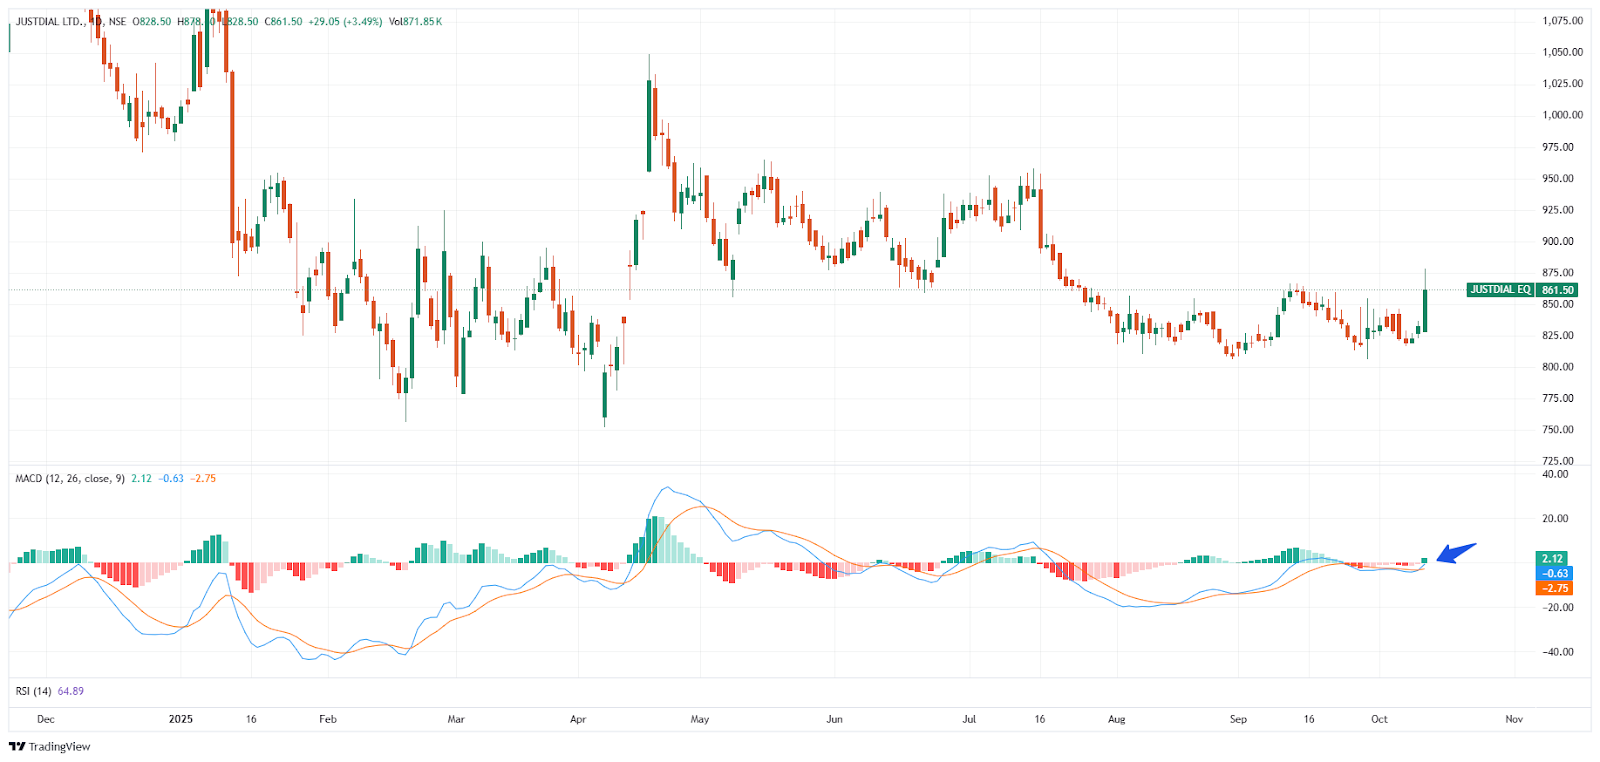
Task: Click the Oct label on the time axis
Action: tap(1379, 719)
